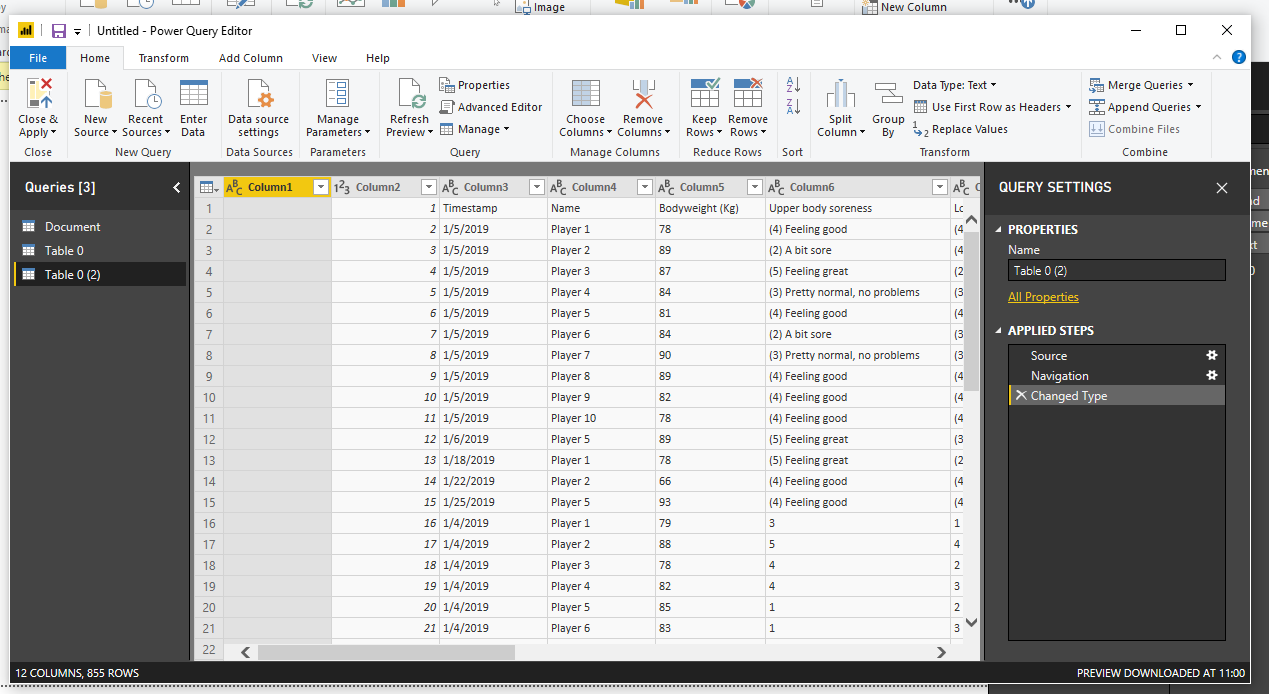Click the gear icon beside Source step
The height and width of the screenshot is (694, 1269).
1211,355
